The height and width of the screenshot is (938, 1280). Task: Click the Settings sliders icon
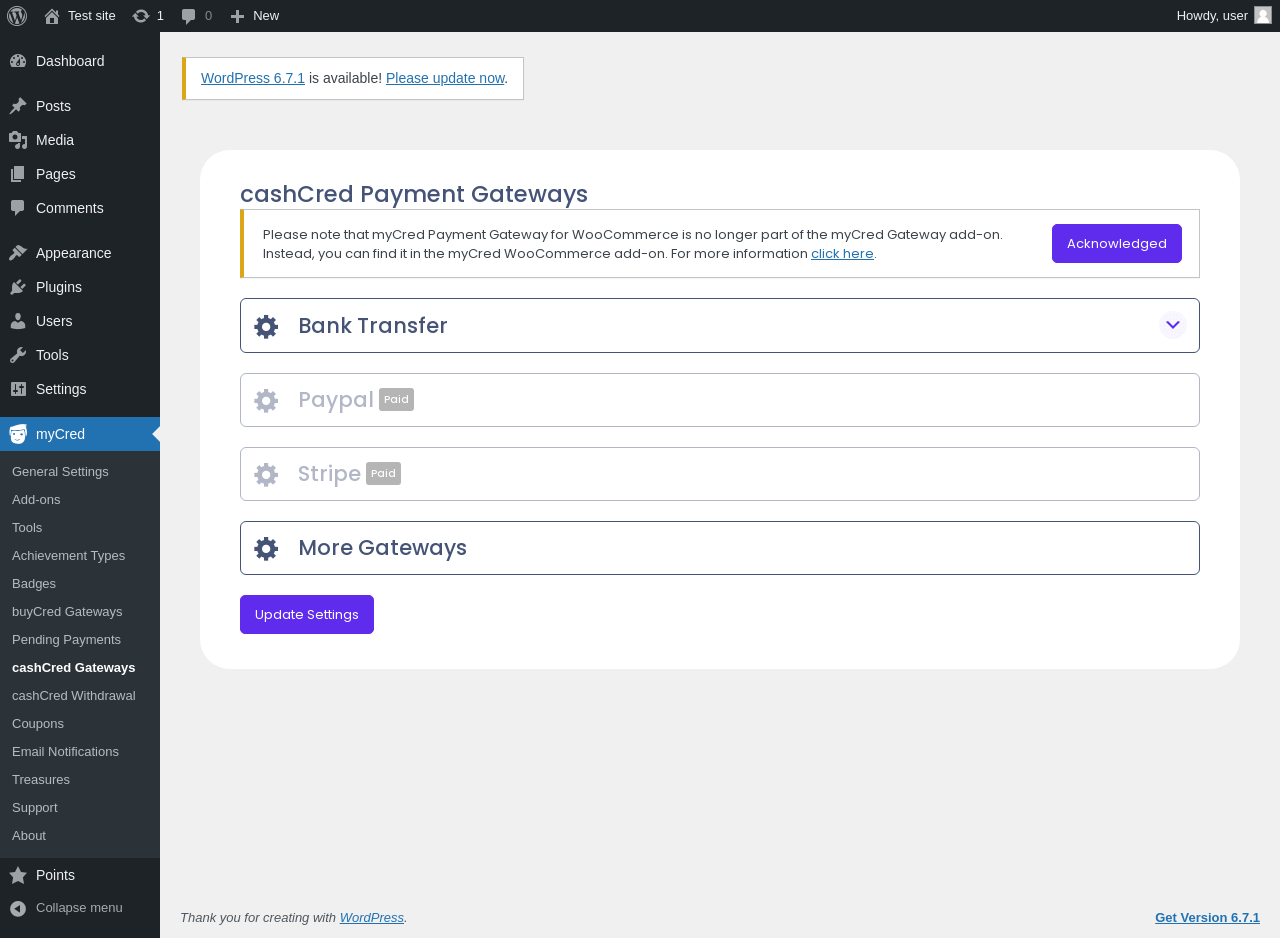click(x=18, y=389)
